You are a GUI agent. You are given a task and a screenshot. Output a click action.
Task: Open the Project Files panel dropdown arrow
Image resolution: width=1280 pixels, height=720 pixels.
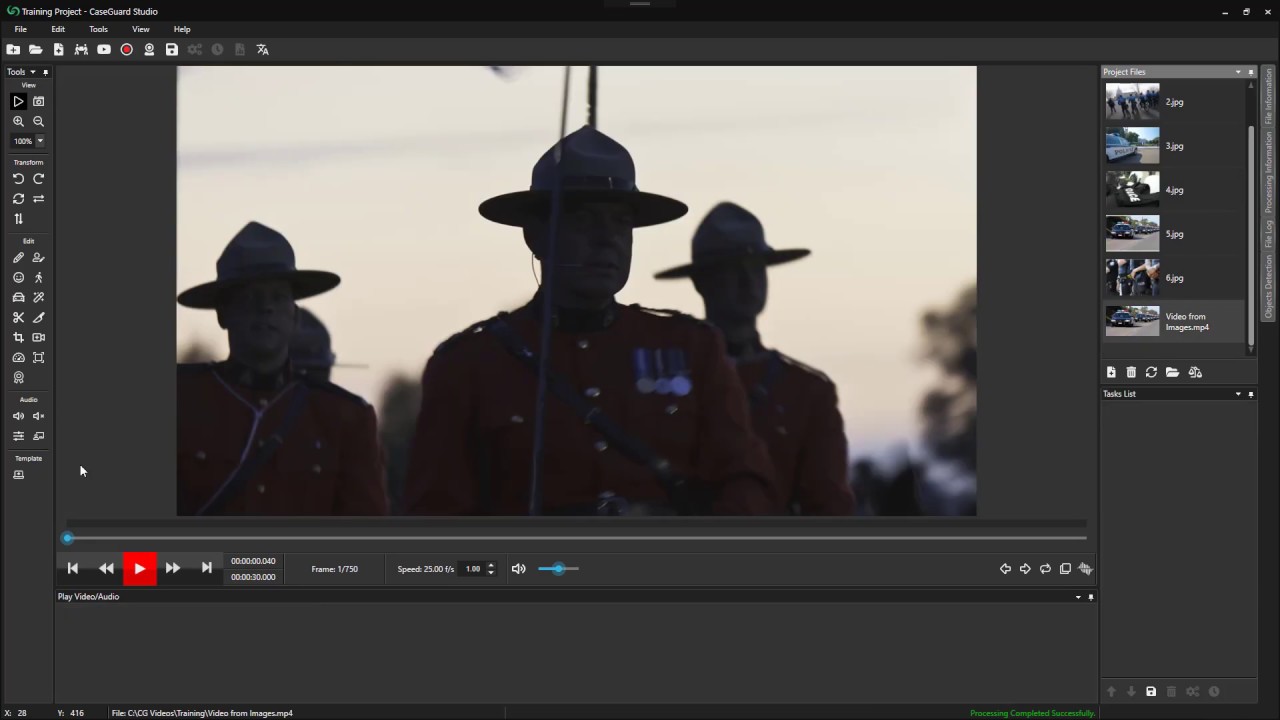(x=1238, y=72)
